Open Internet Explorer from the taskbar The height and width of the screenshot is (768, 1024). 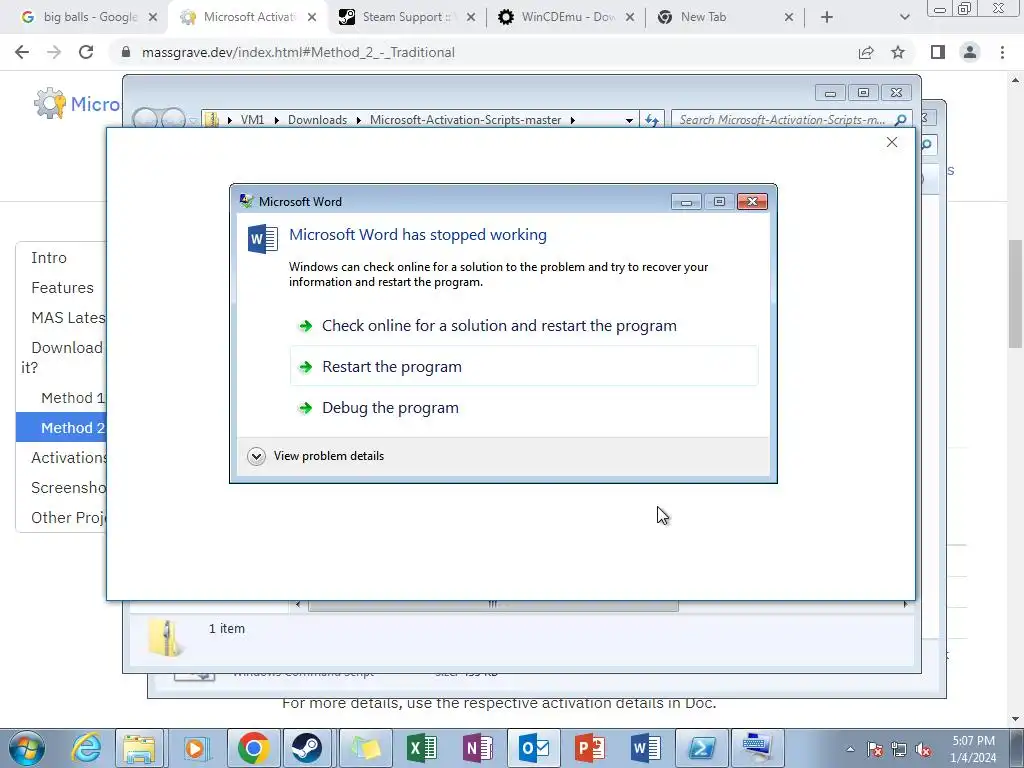coord(86,748)
